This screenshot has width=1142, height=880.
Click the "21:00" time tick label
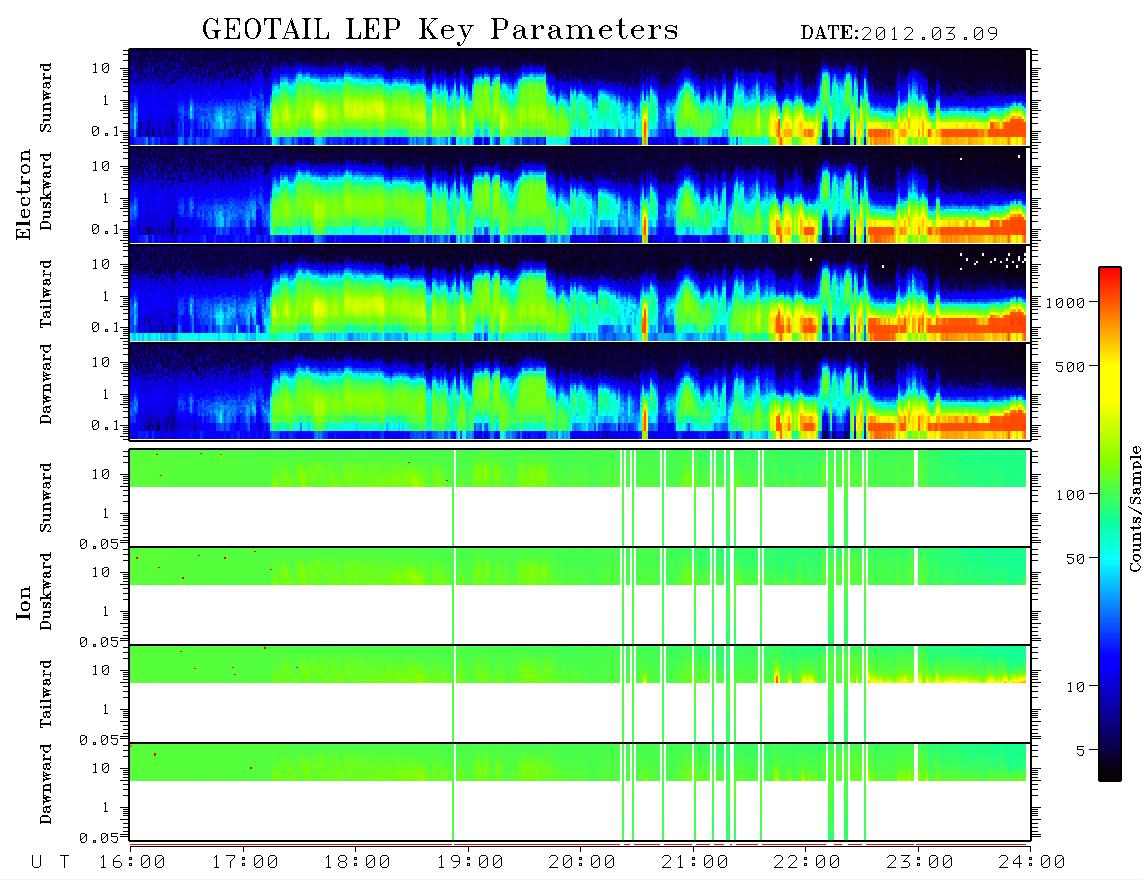696,863
